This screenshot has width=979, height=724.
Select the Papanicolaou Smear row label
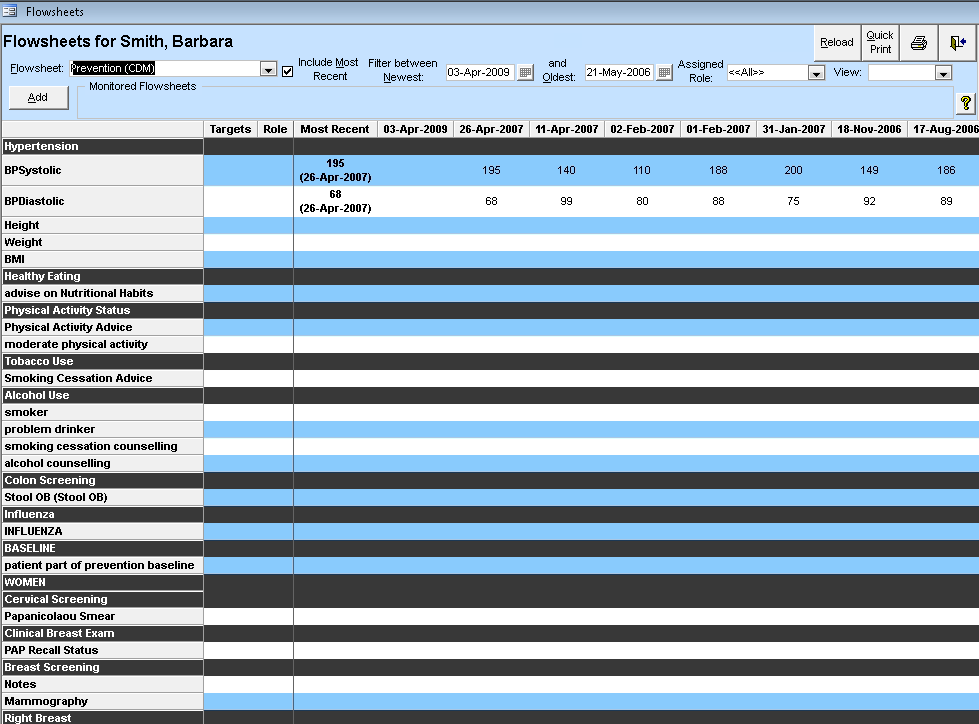coord(102,616)
